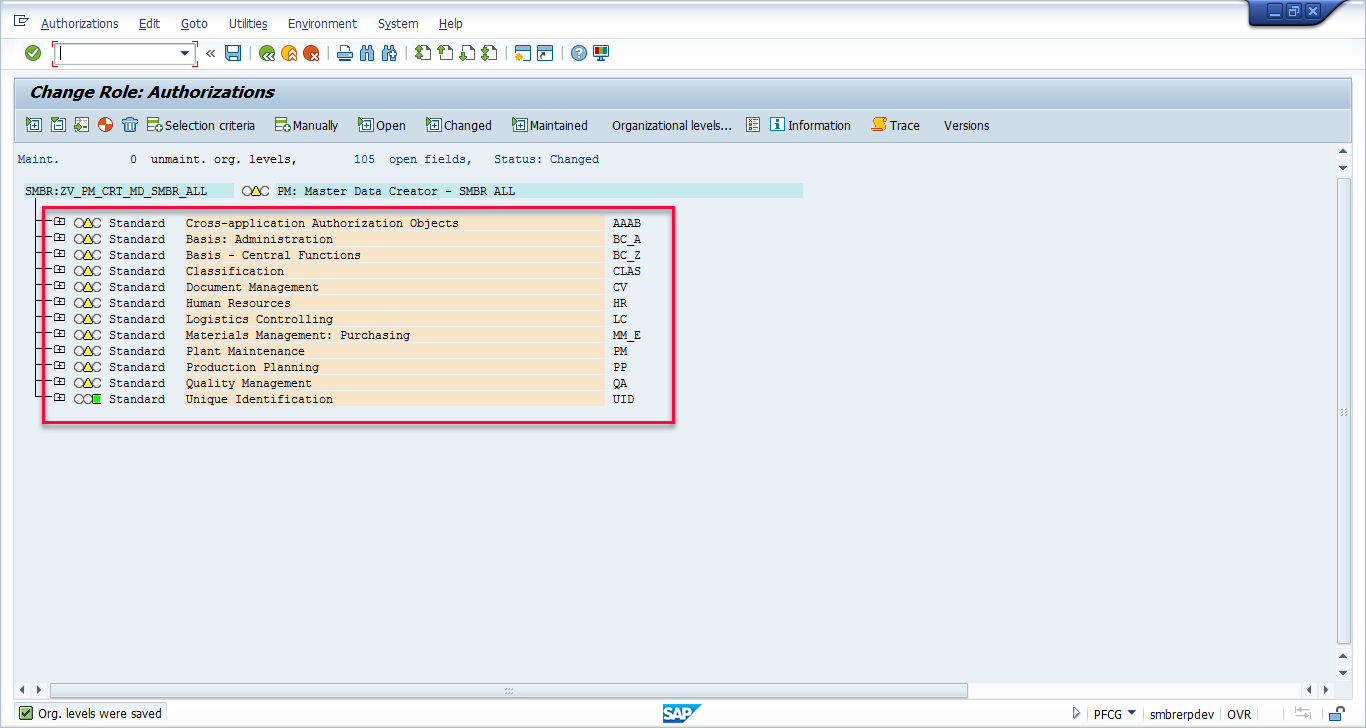1366x728 pixels.
Task: Expand the Materials Management: Purchasing node
Action: 59,335
